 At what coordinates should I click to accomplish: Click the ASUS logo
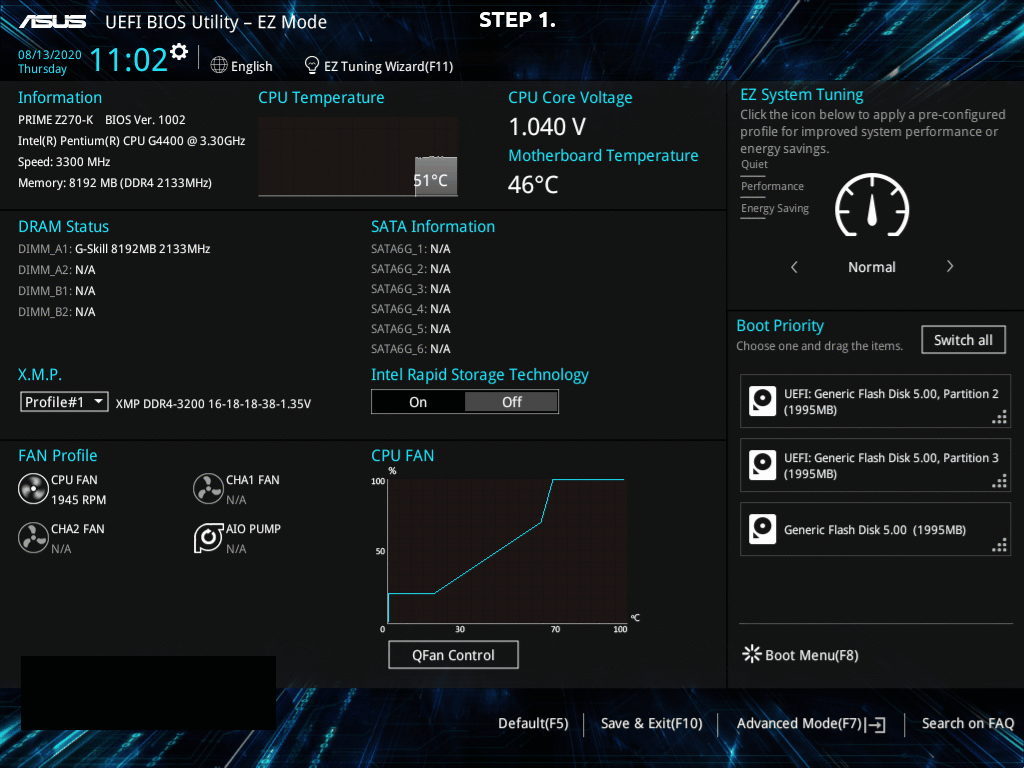pos(53,22)
